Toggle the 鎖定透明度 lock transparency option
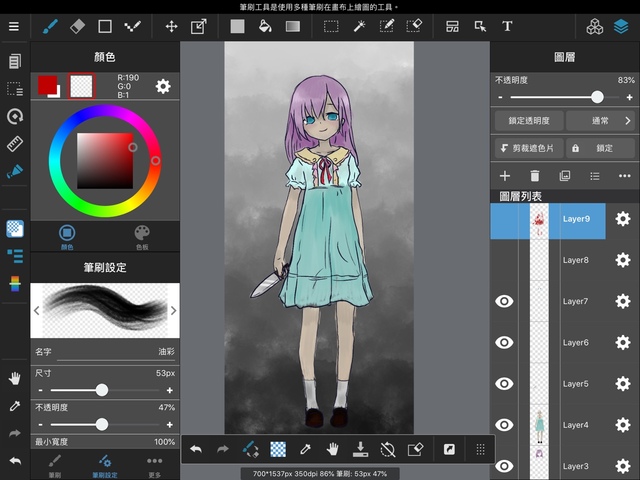640x480 pixels. (x=527, y=121)
